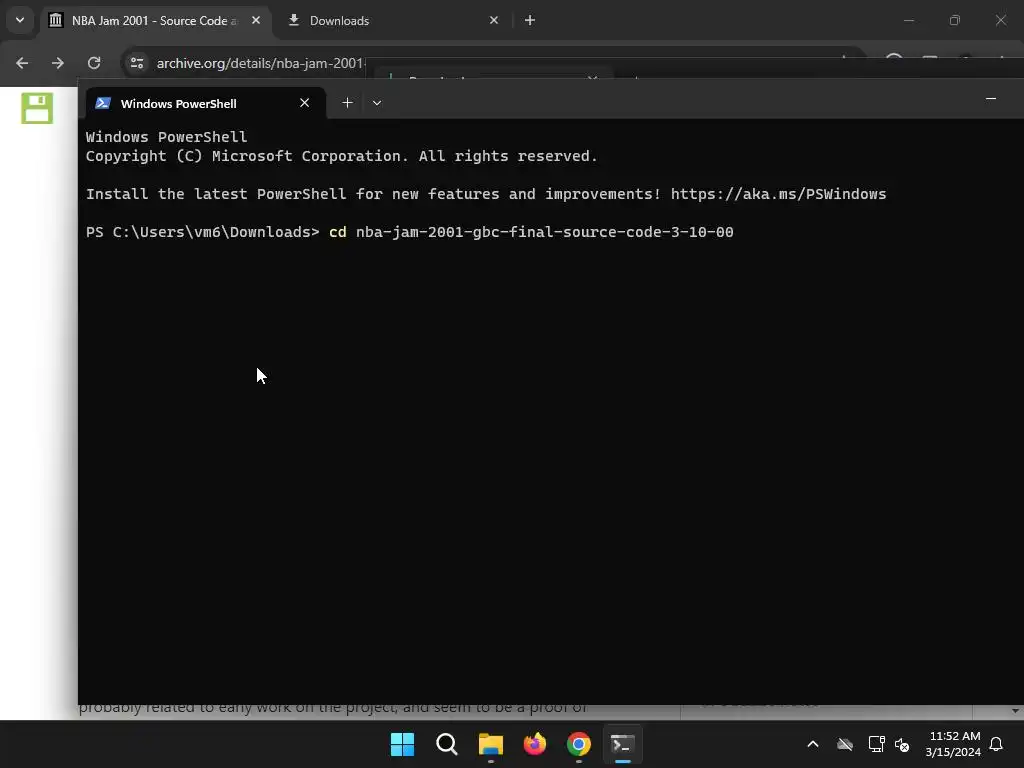This screenshot has width=1024, height=768.
Task: Switch to Chrome from the taskbar
Action: tap(579, 744)
